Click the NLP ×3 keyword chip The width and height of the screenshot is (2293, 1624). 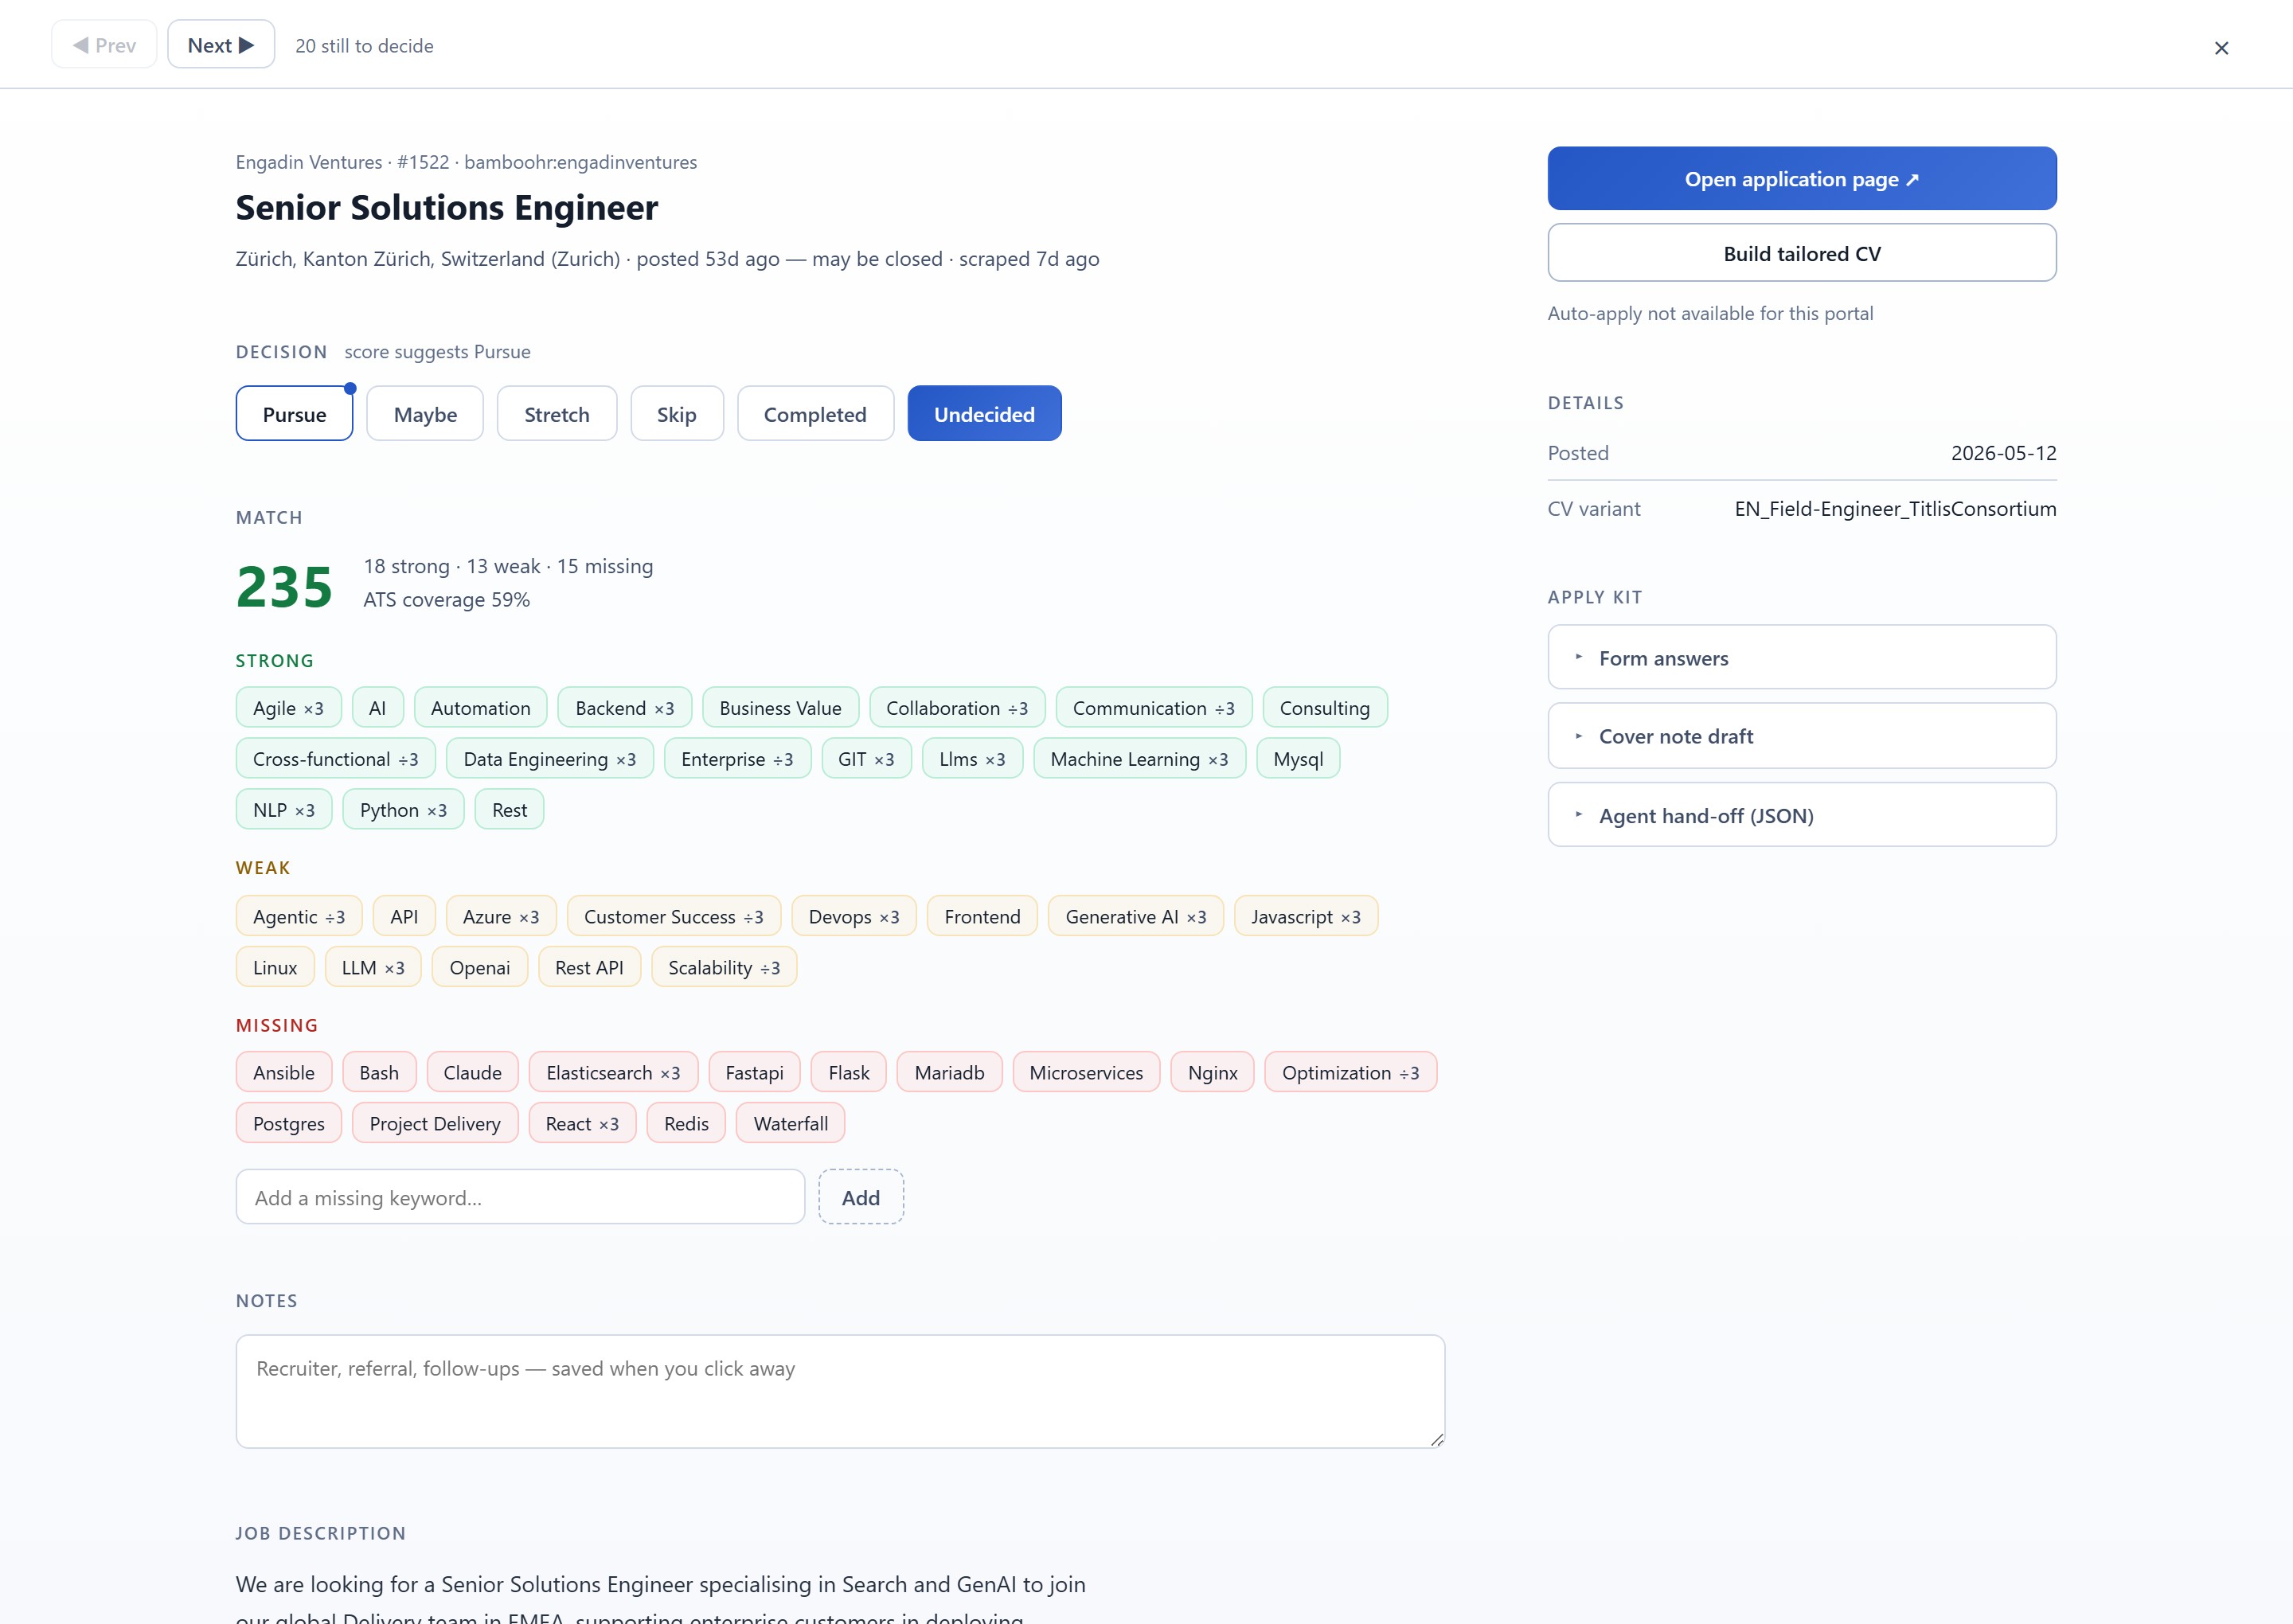coord(284,810)
